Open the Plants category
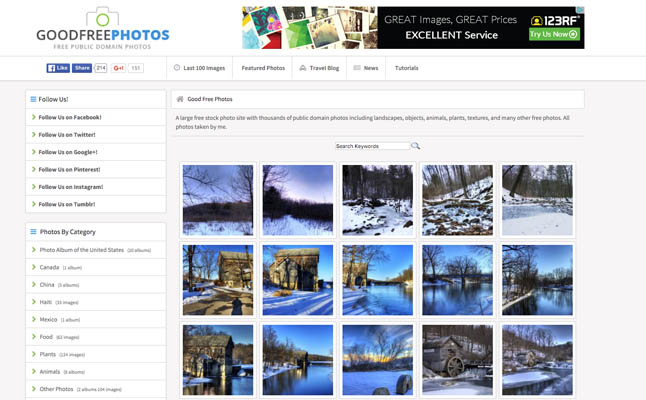 [x=48, y=354]
